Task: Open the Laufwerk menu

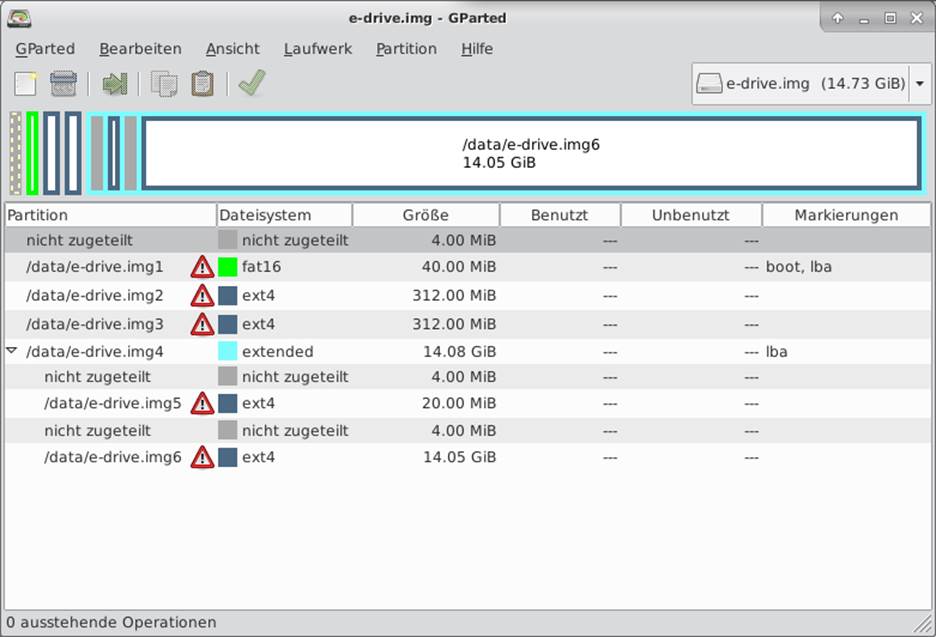Action: coord(317,49)
